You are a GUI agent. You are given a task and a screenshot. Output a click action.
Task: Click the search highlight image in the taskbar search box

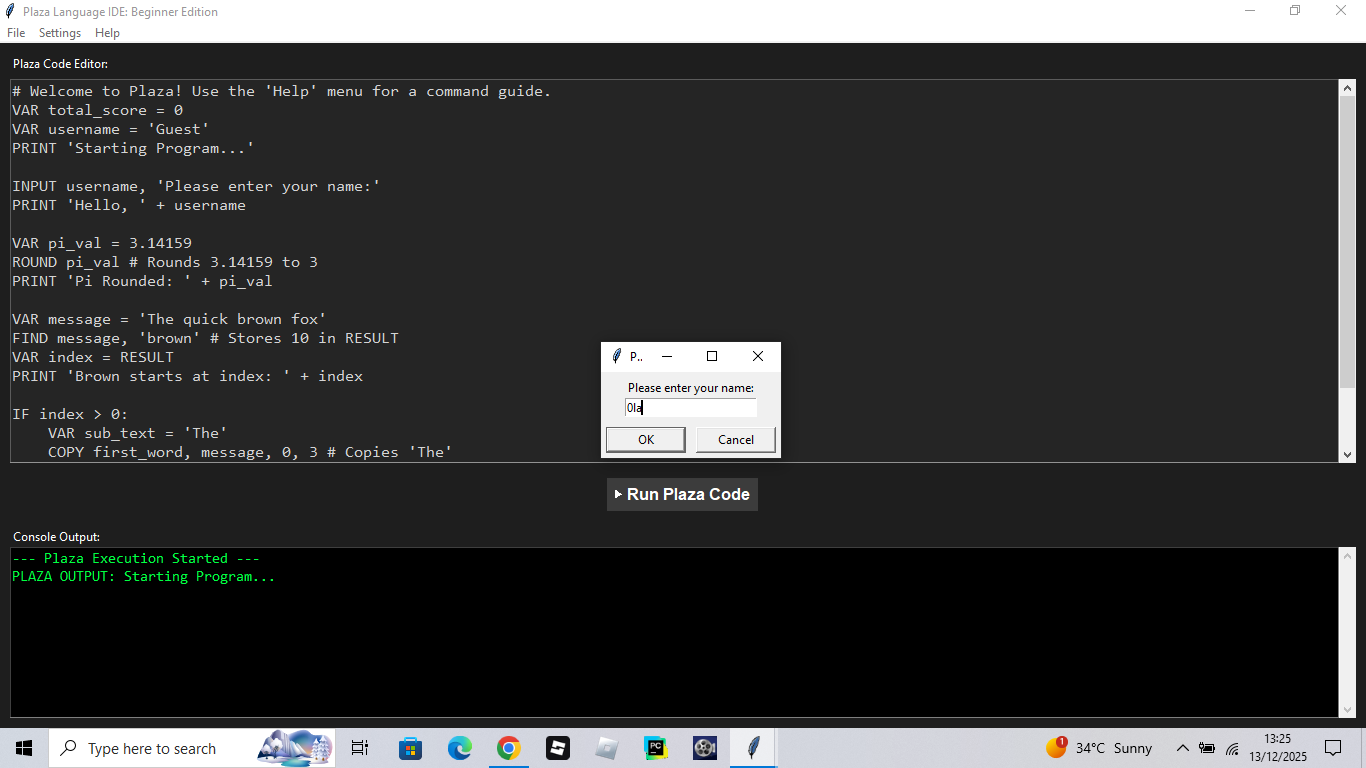[295, 748]
